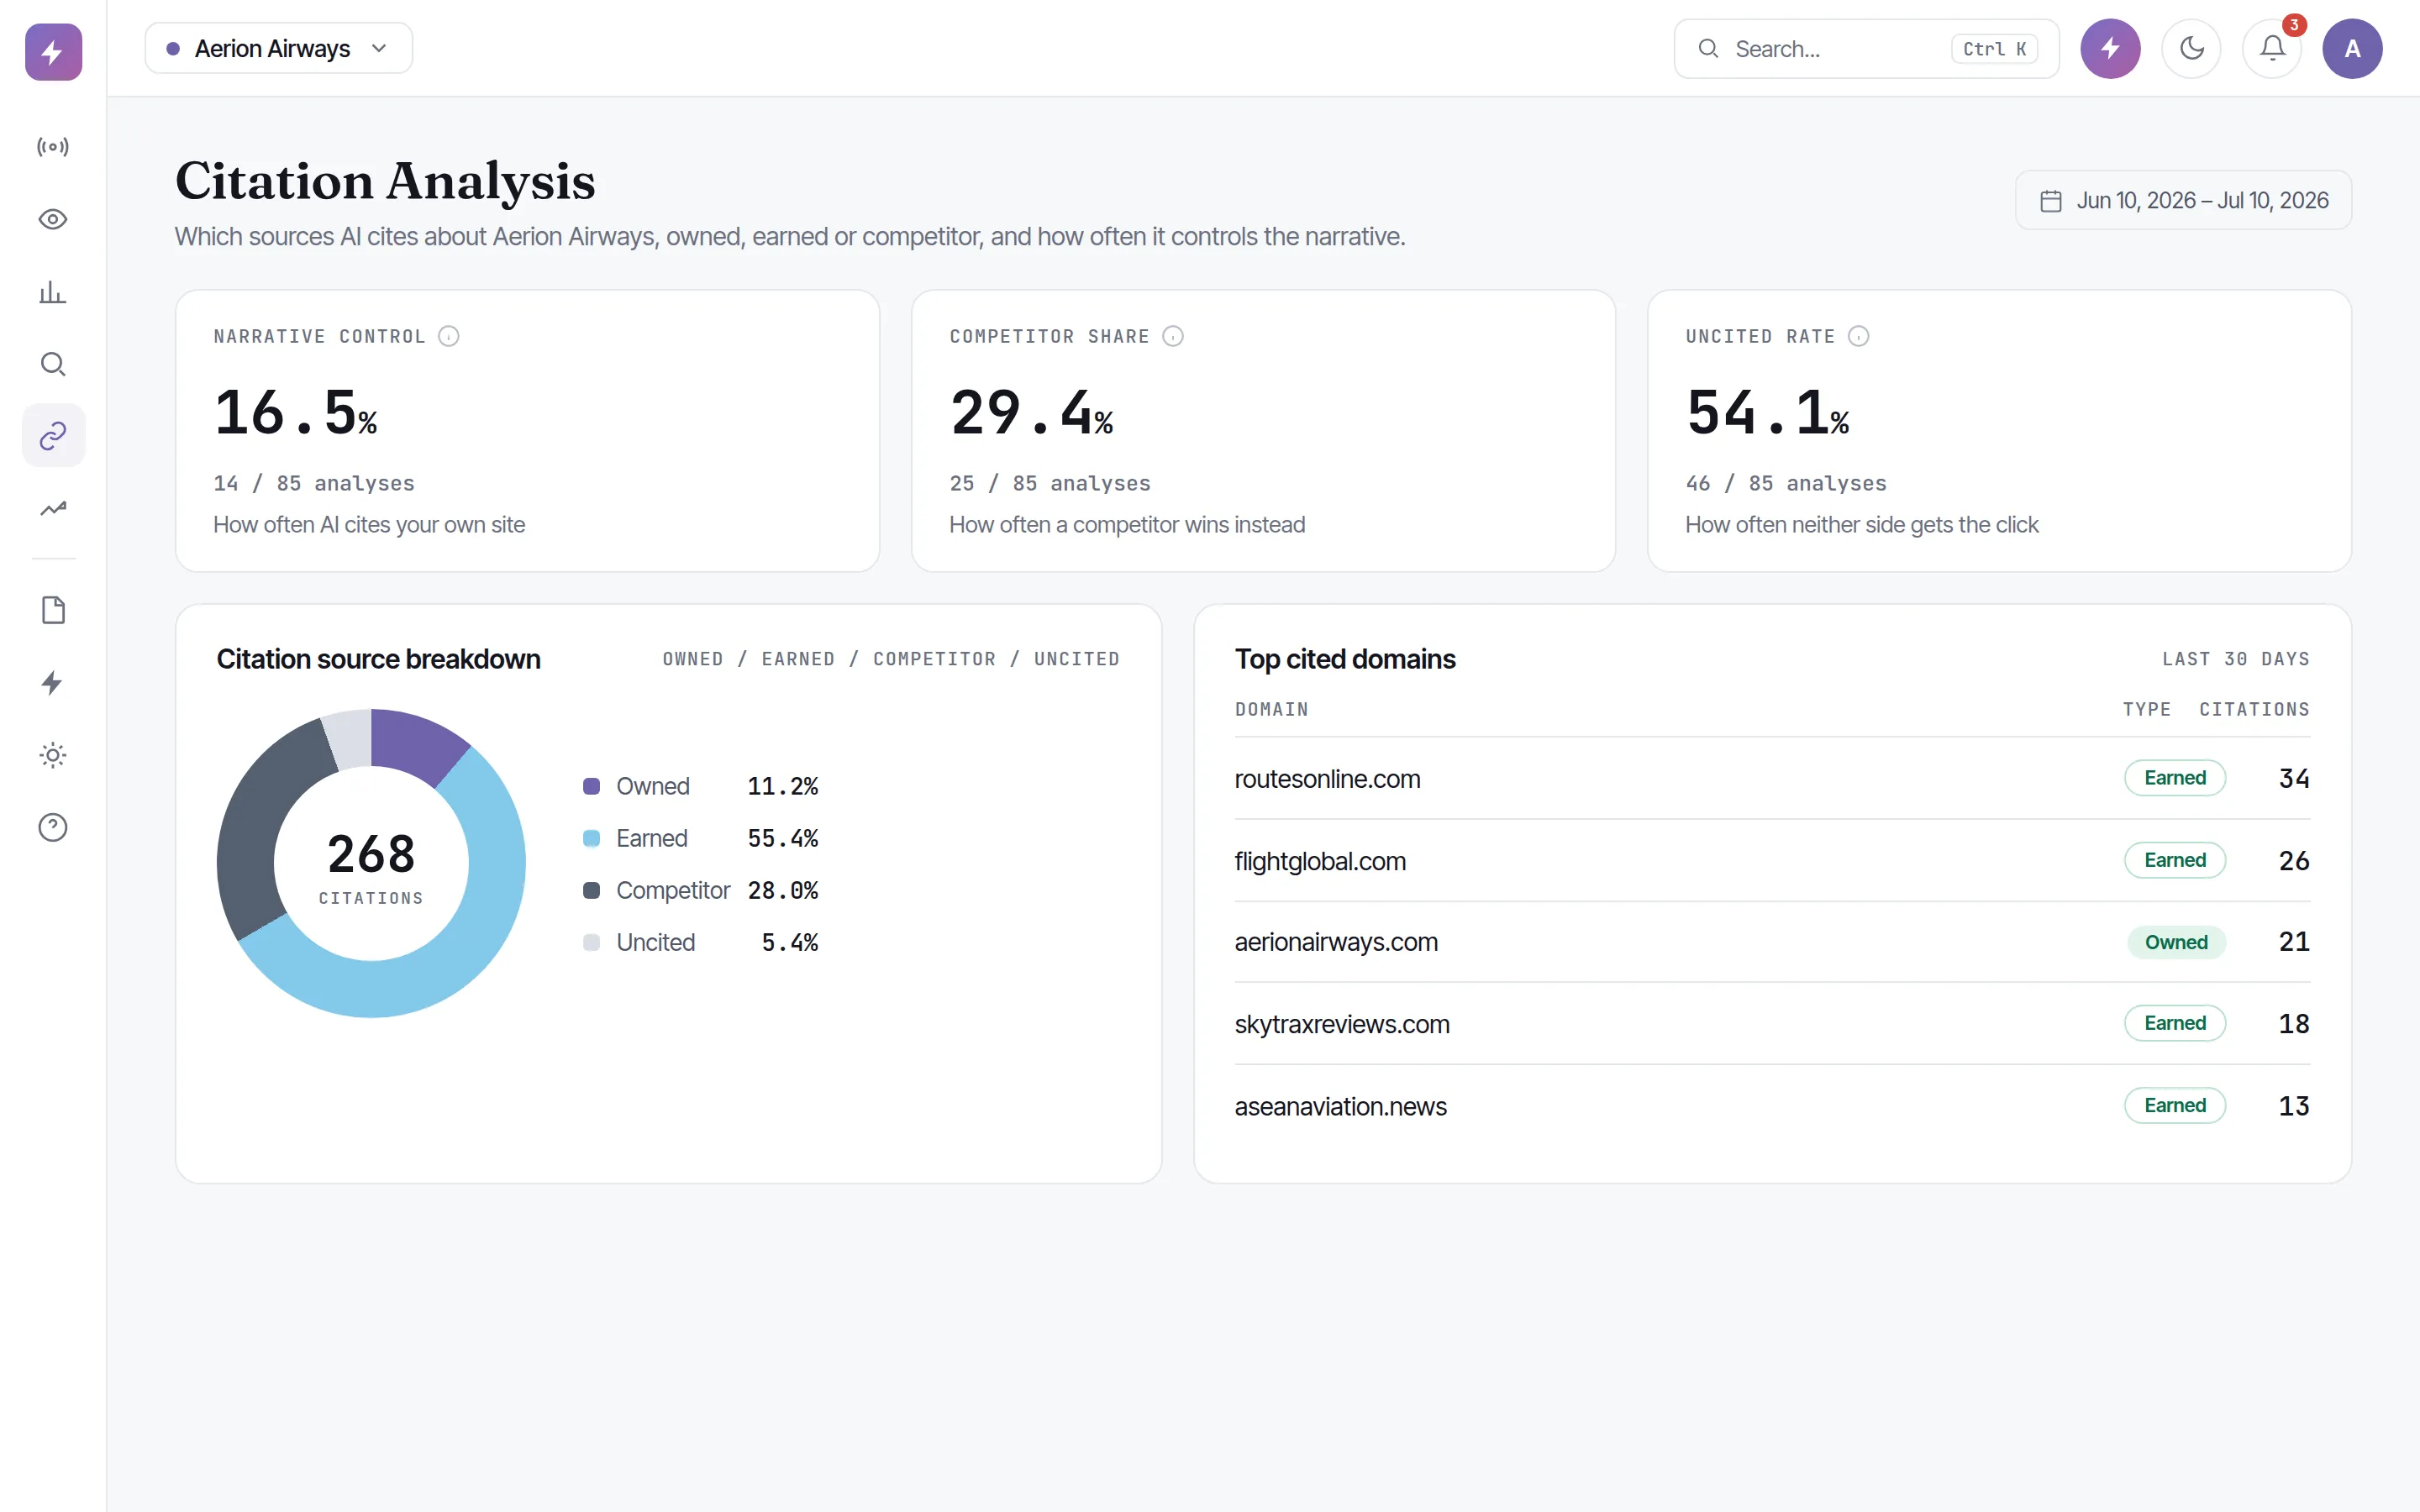Expand the Aerion Airways brand dropdown

click(x=279, y=48)
